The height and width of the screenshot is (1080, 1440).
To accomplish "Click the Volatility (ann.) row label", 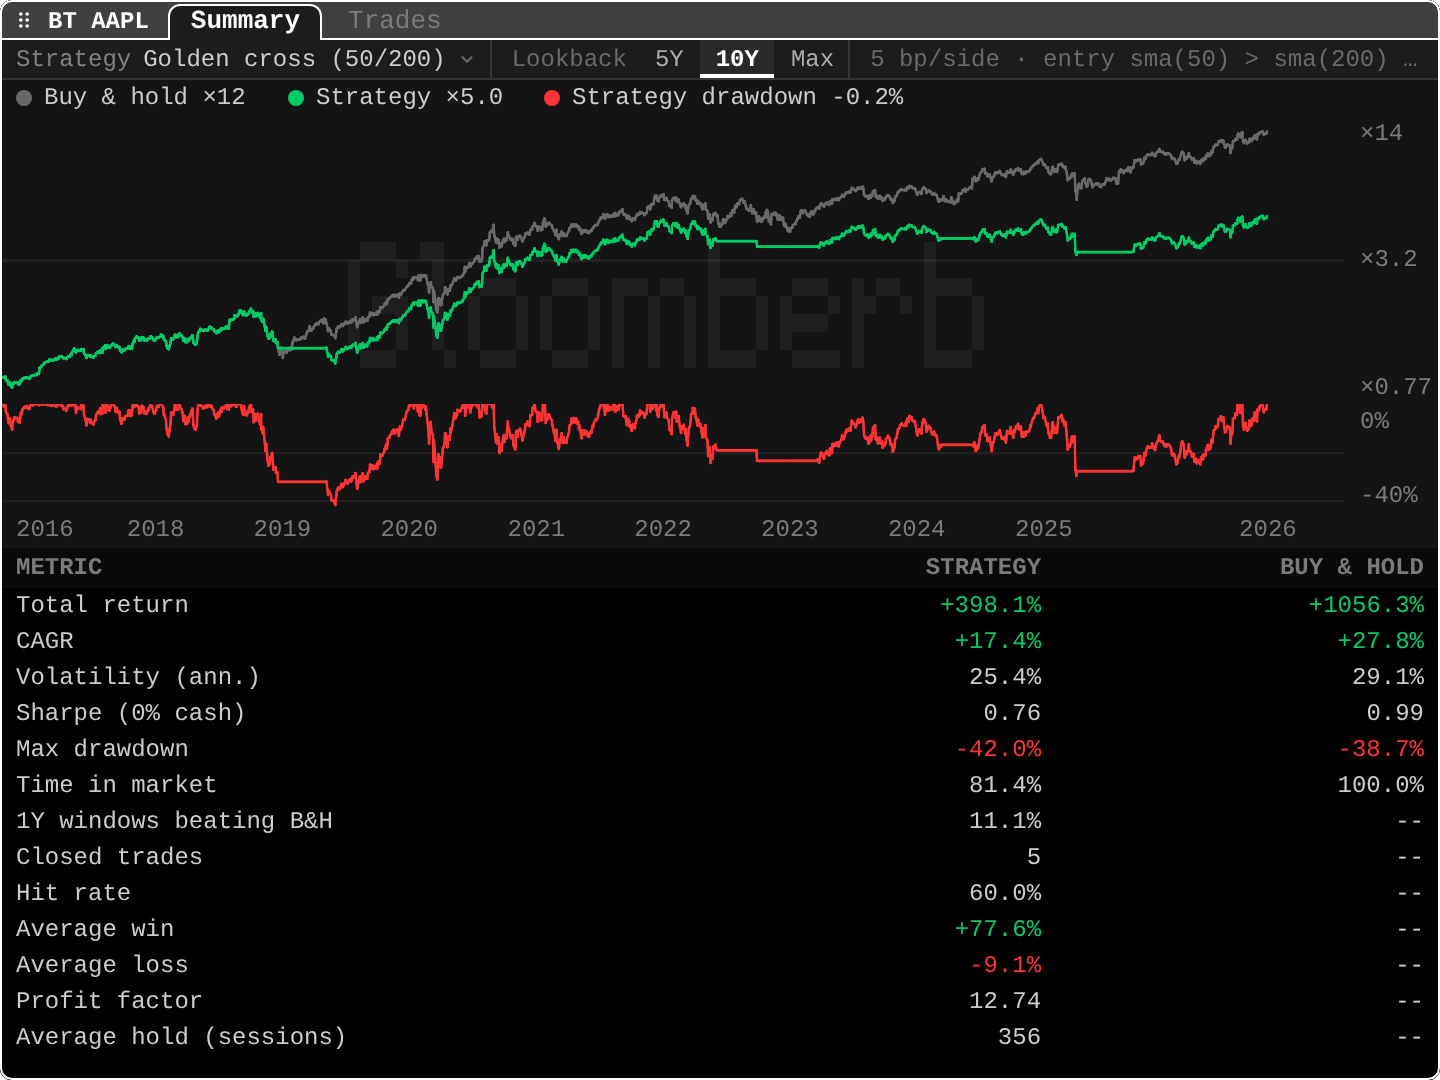I will (138, 677).
